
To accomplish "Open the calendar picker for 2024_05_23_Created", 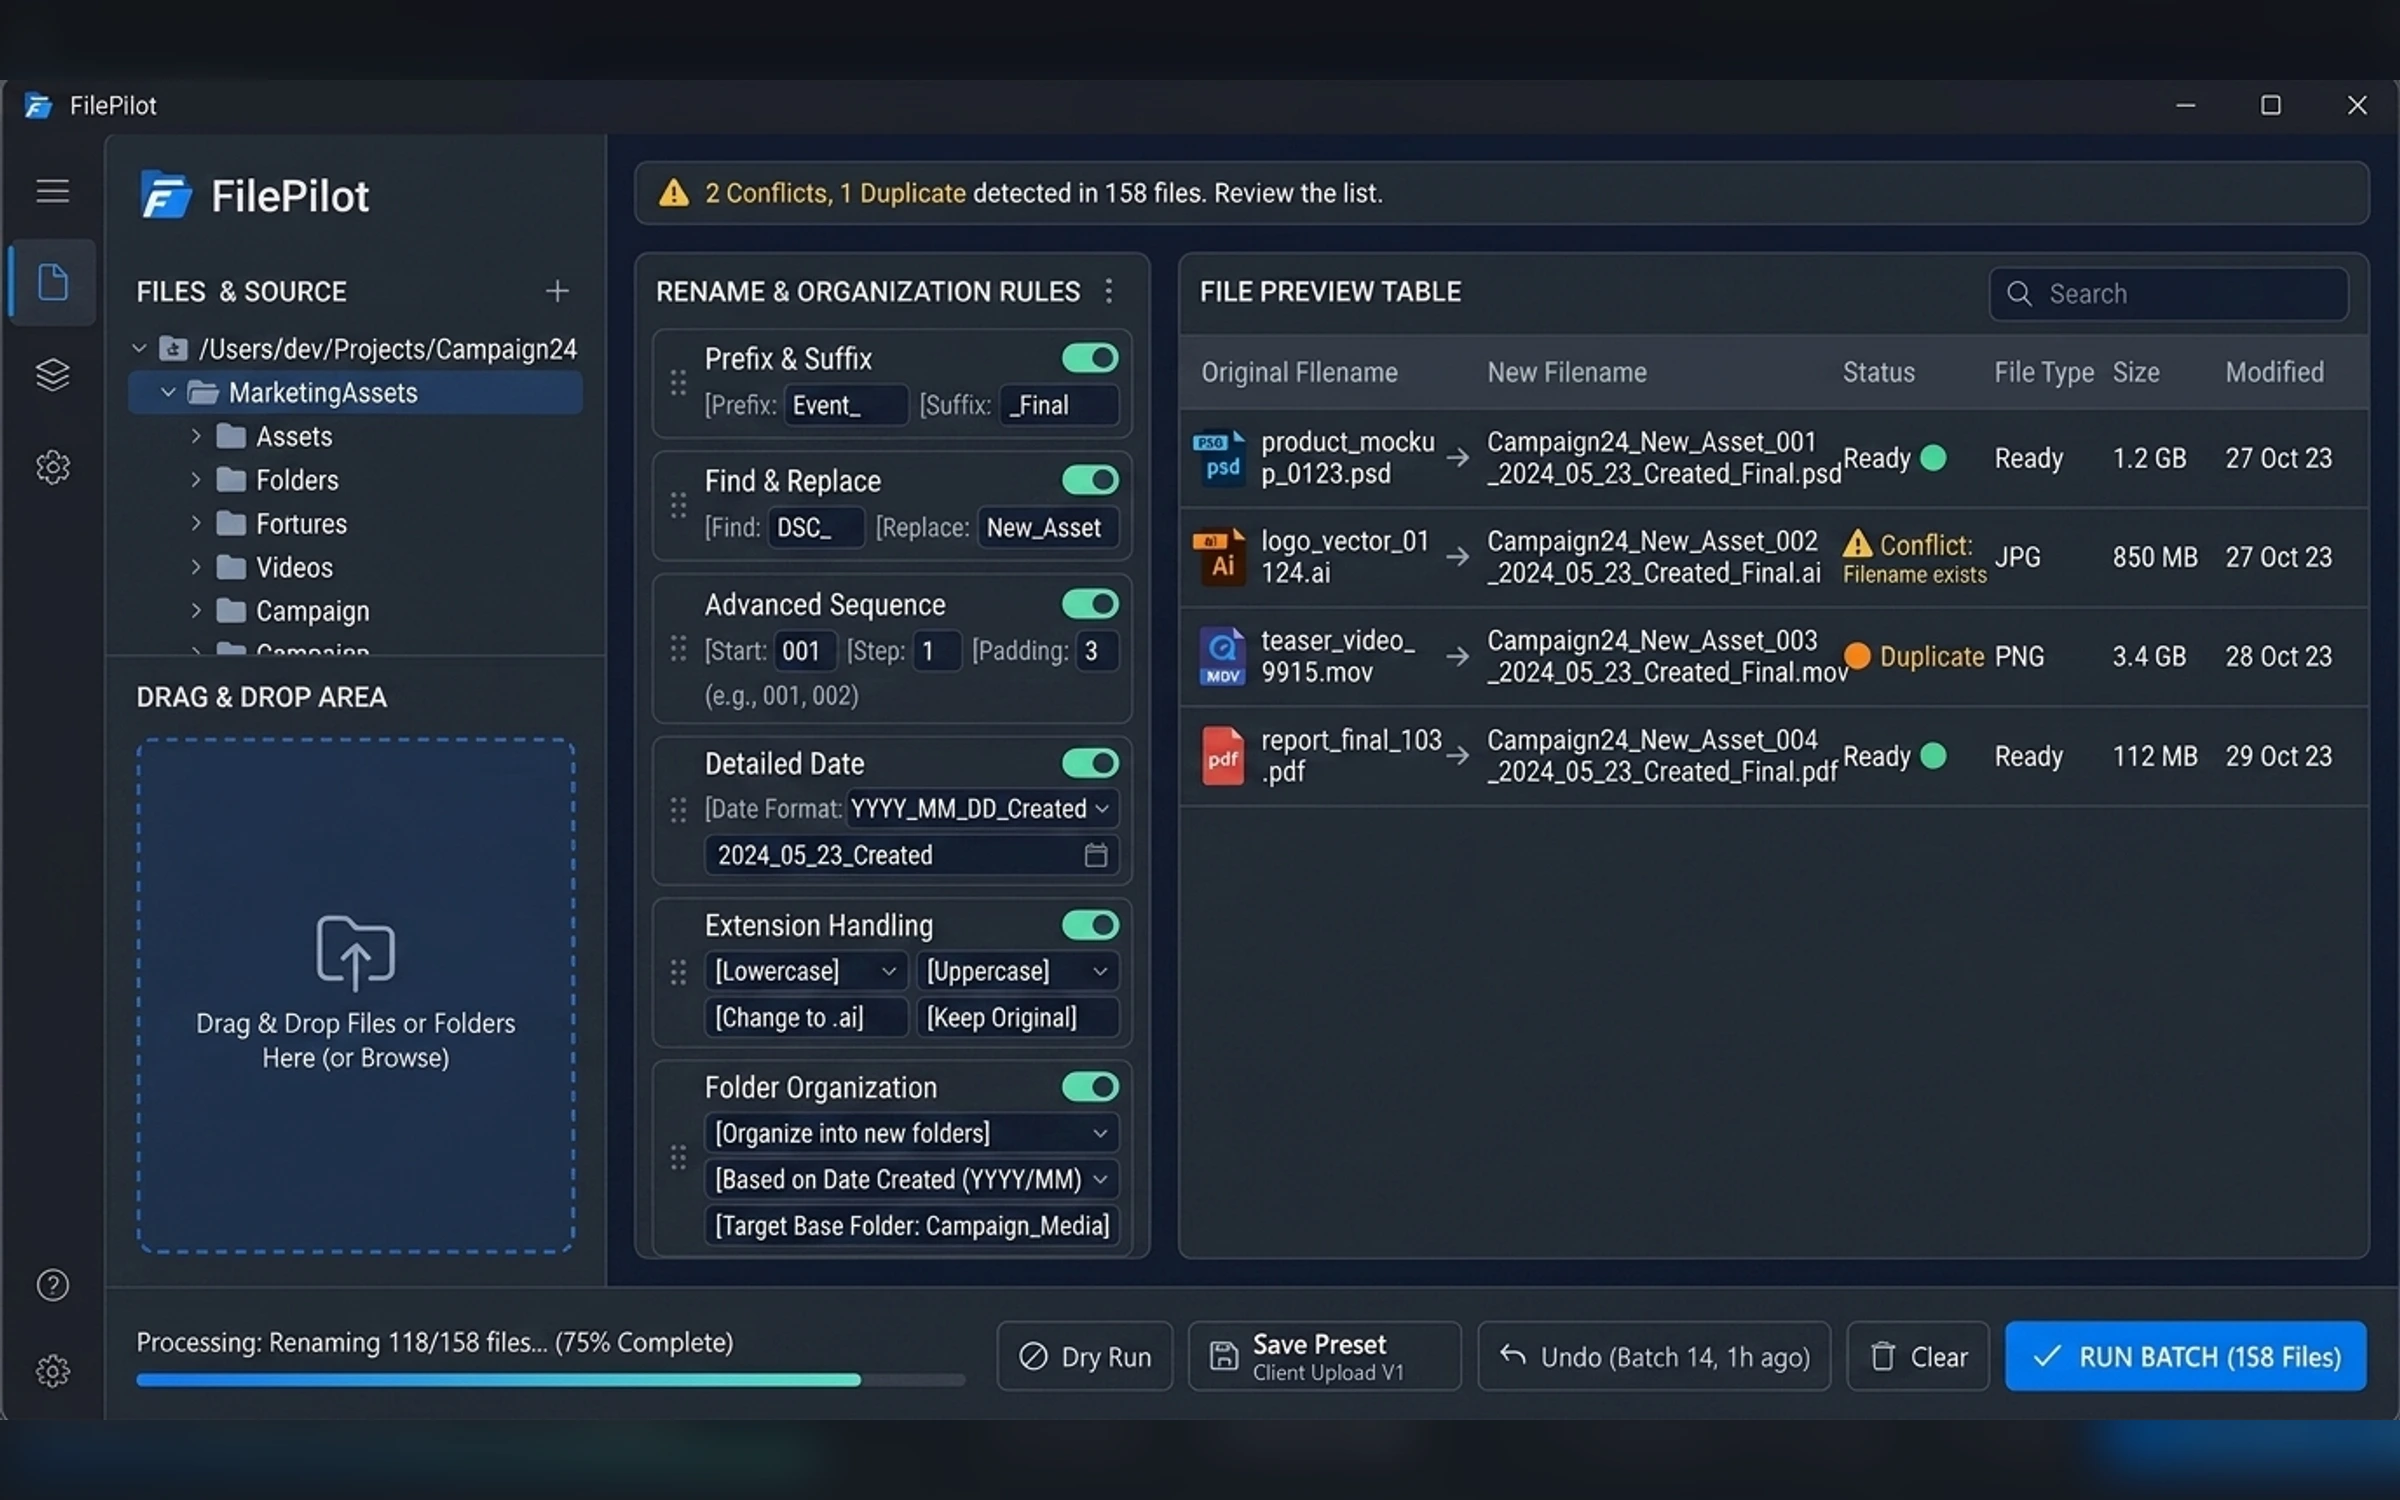I will [1096, 855].
